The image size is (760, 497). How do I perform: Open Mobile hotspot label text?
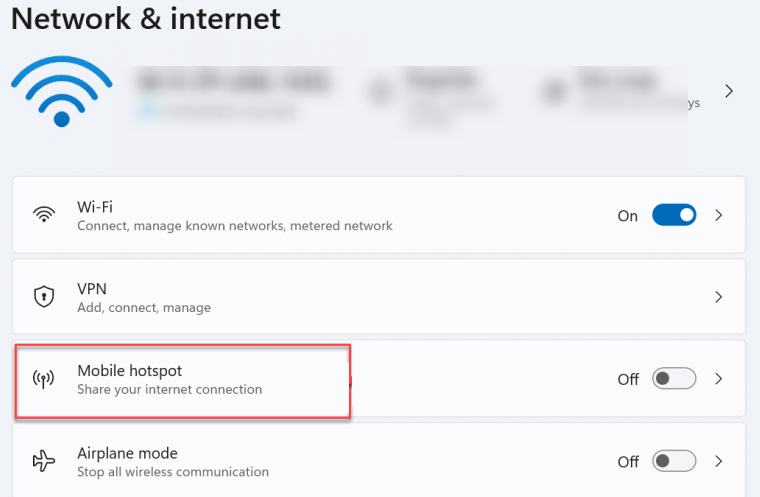[129, 371]
